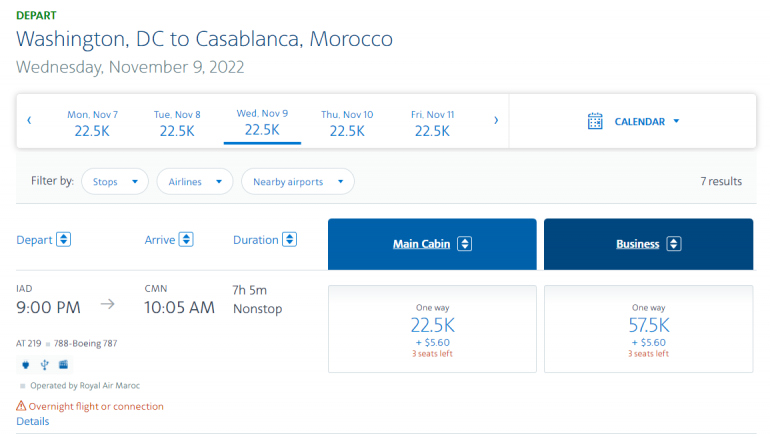Open the Stops filter dropdown
Image resolution: width=770 pixels, height=437 pixels.
coord(115,181)
